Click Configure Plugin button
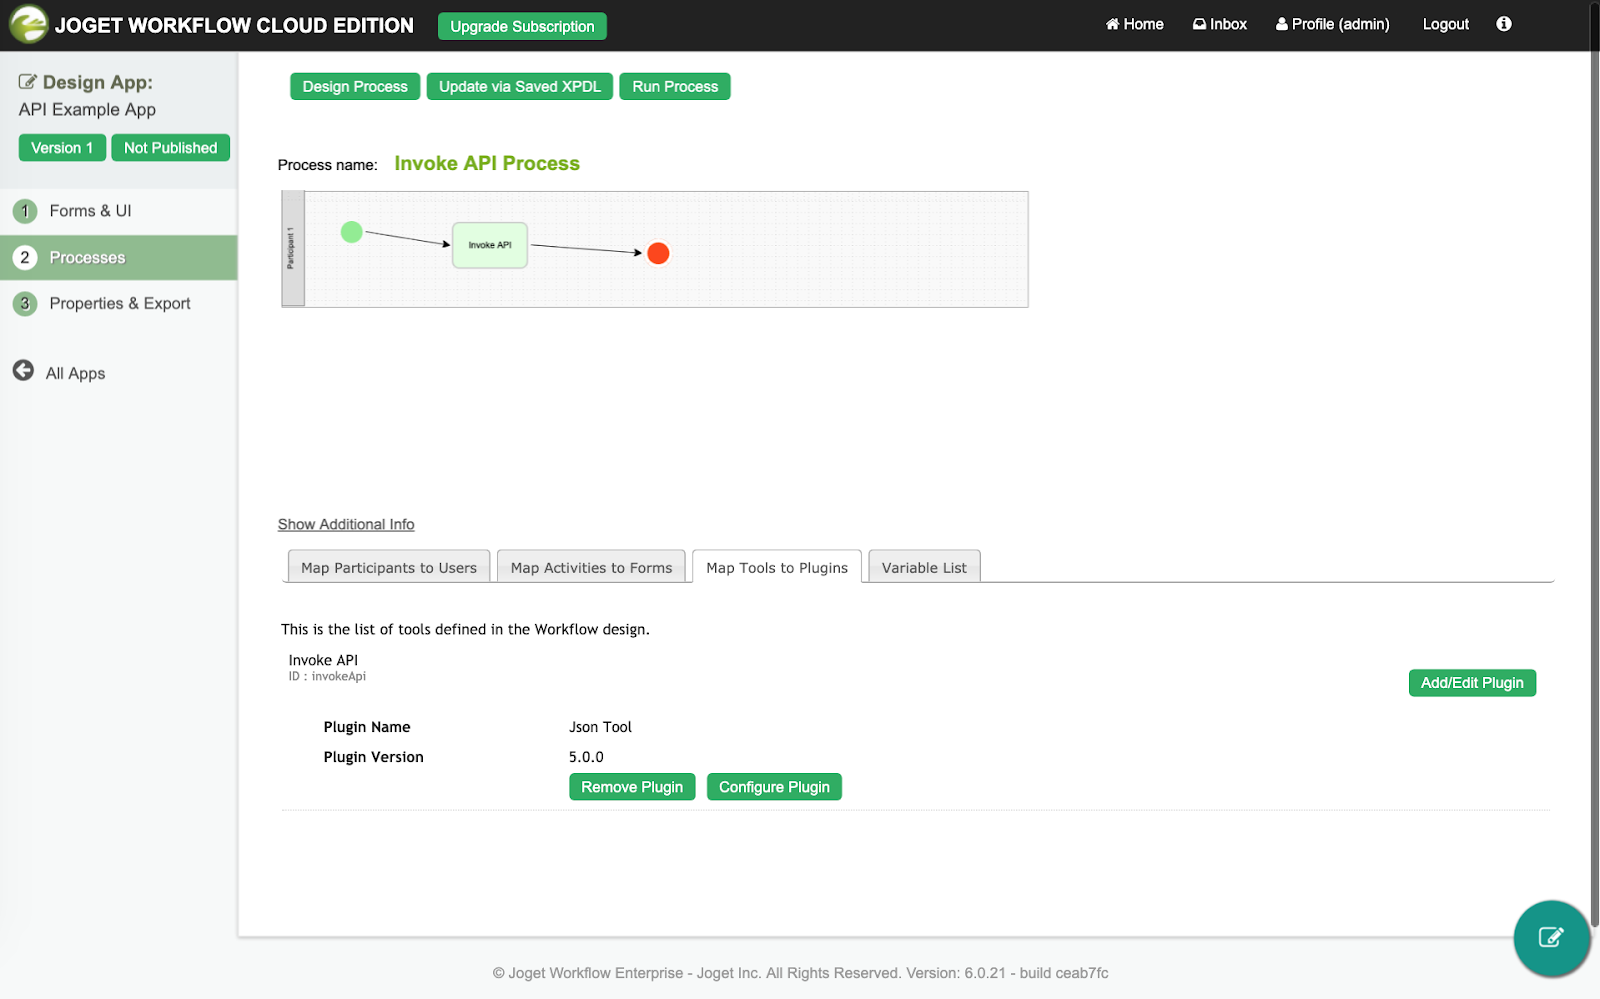The image size is (1600, 999). 774,787
